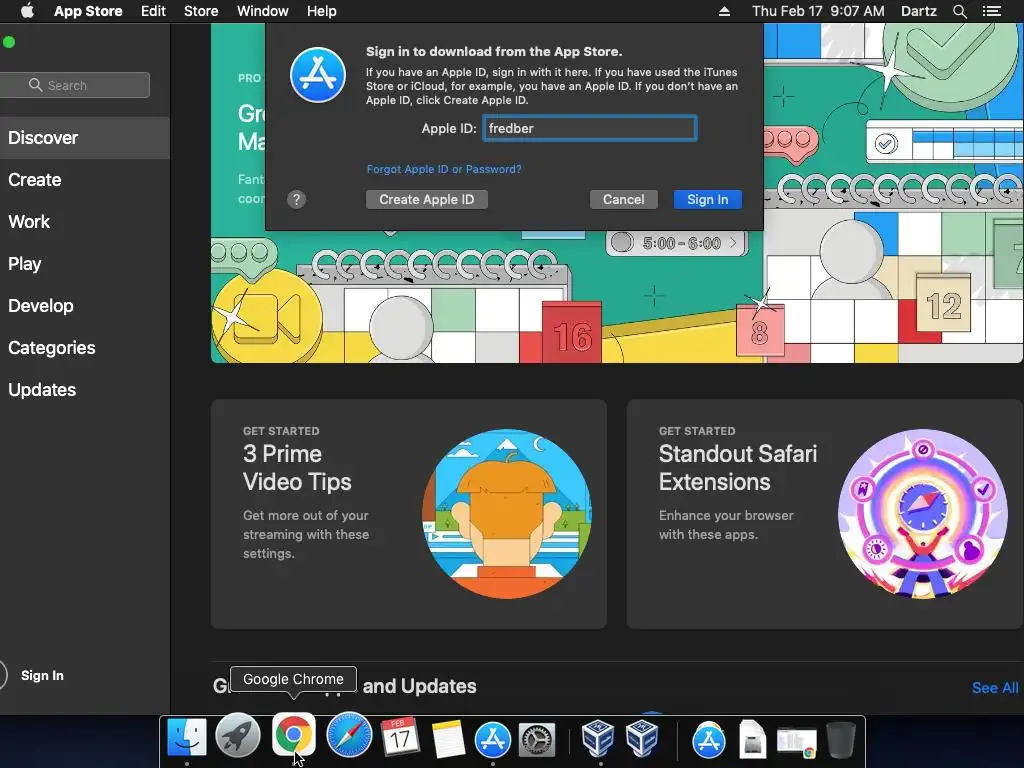Open Spotlight search in the menu bar
Image resolution: width=1024 pixels, height=768 pixels.
[959, 11]
